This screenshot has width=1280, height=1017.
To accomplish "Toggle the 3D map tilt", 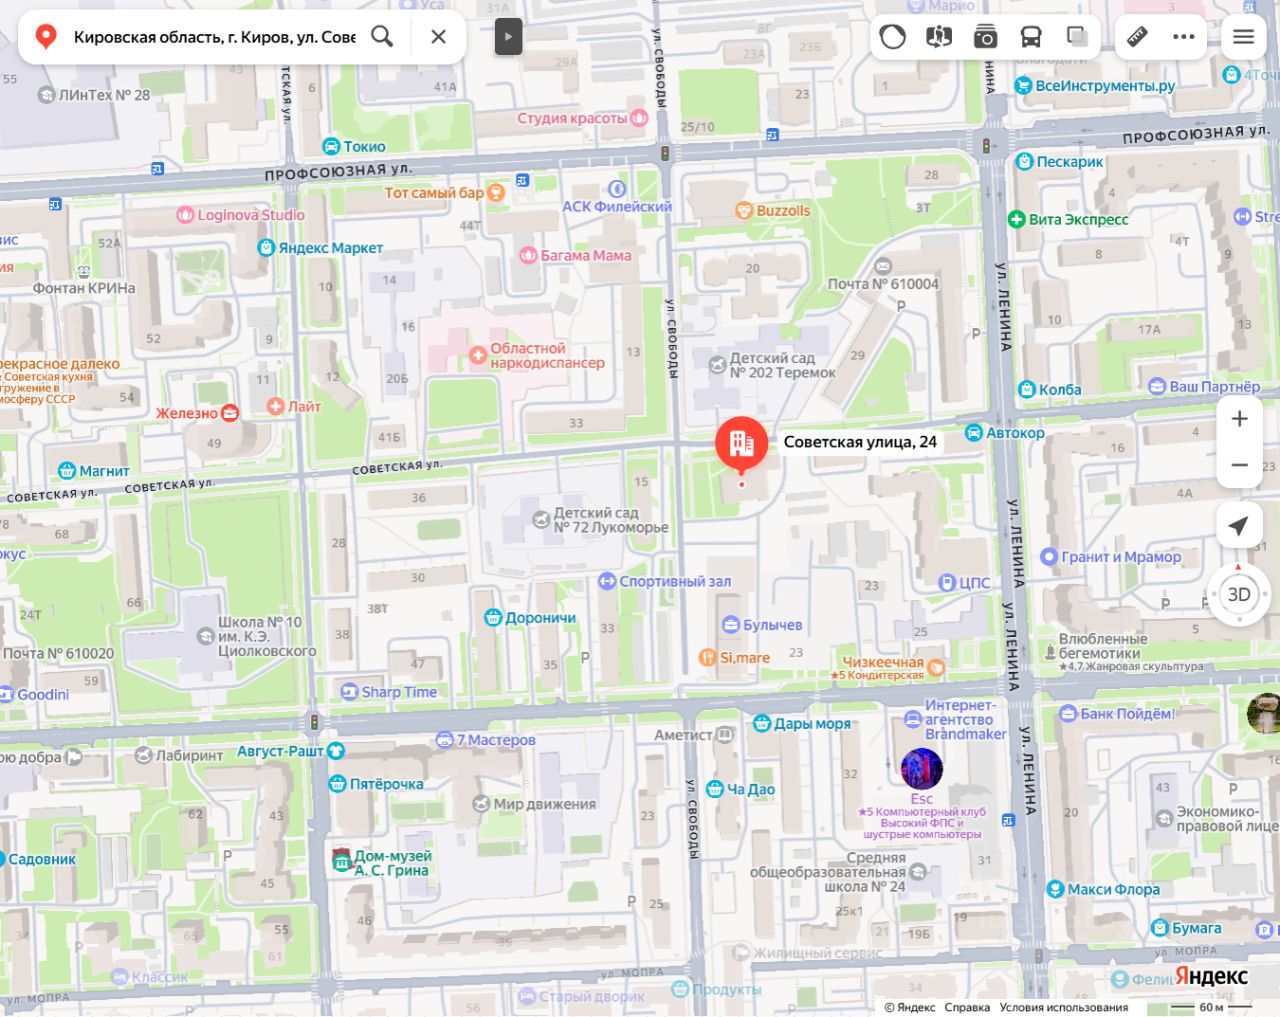I will (x=1239, y=594).
